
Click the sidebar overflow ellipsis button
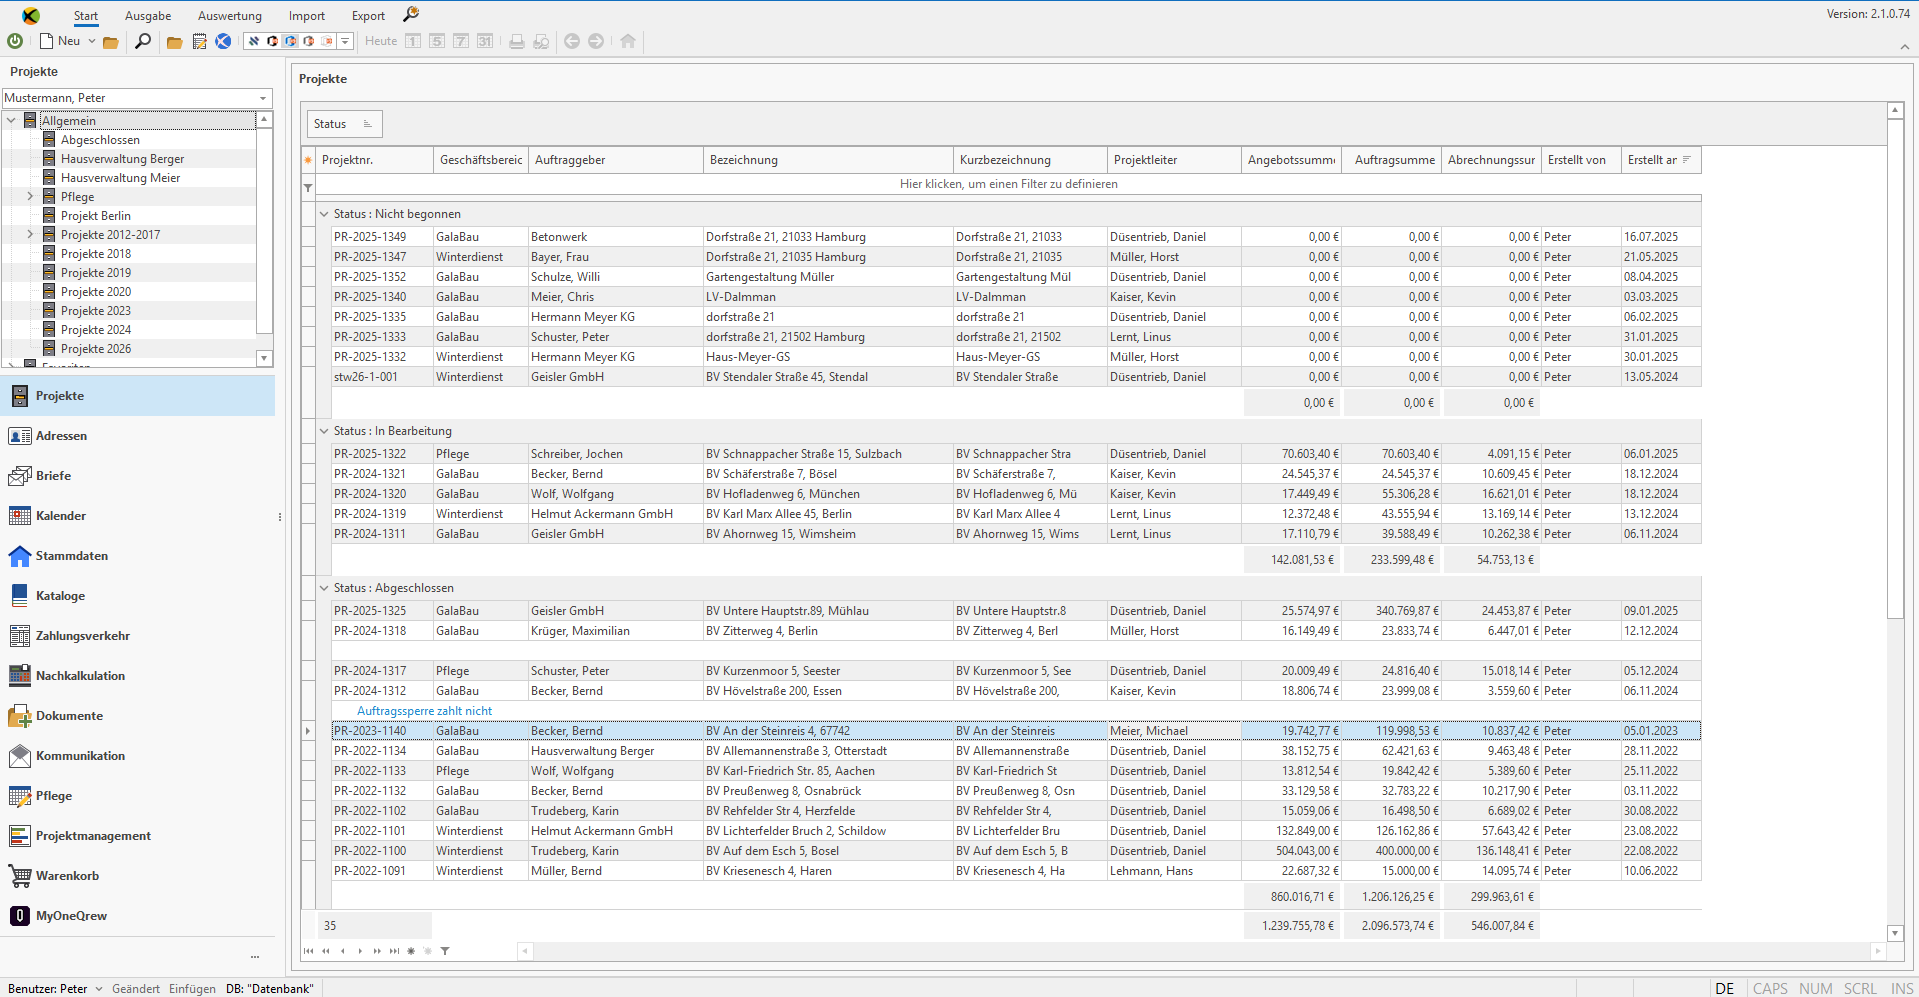[255, 956]
